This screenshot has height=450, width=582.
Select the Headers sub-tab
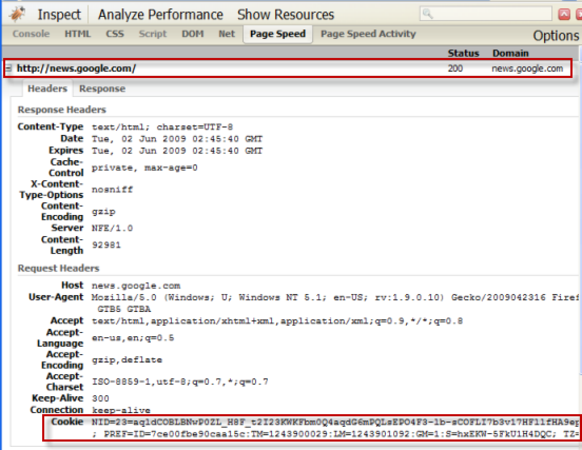[47, 89]
